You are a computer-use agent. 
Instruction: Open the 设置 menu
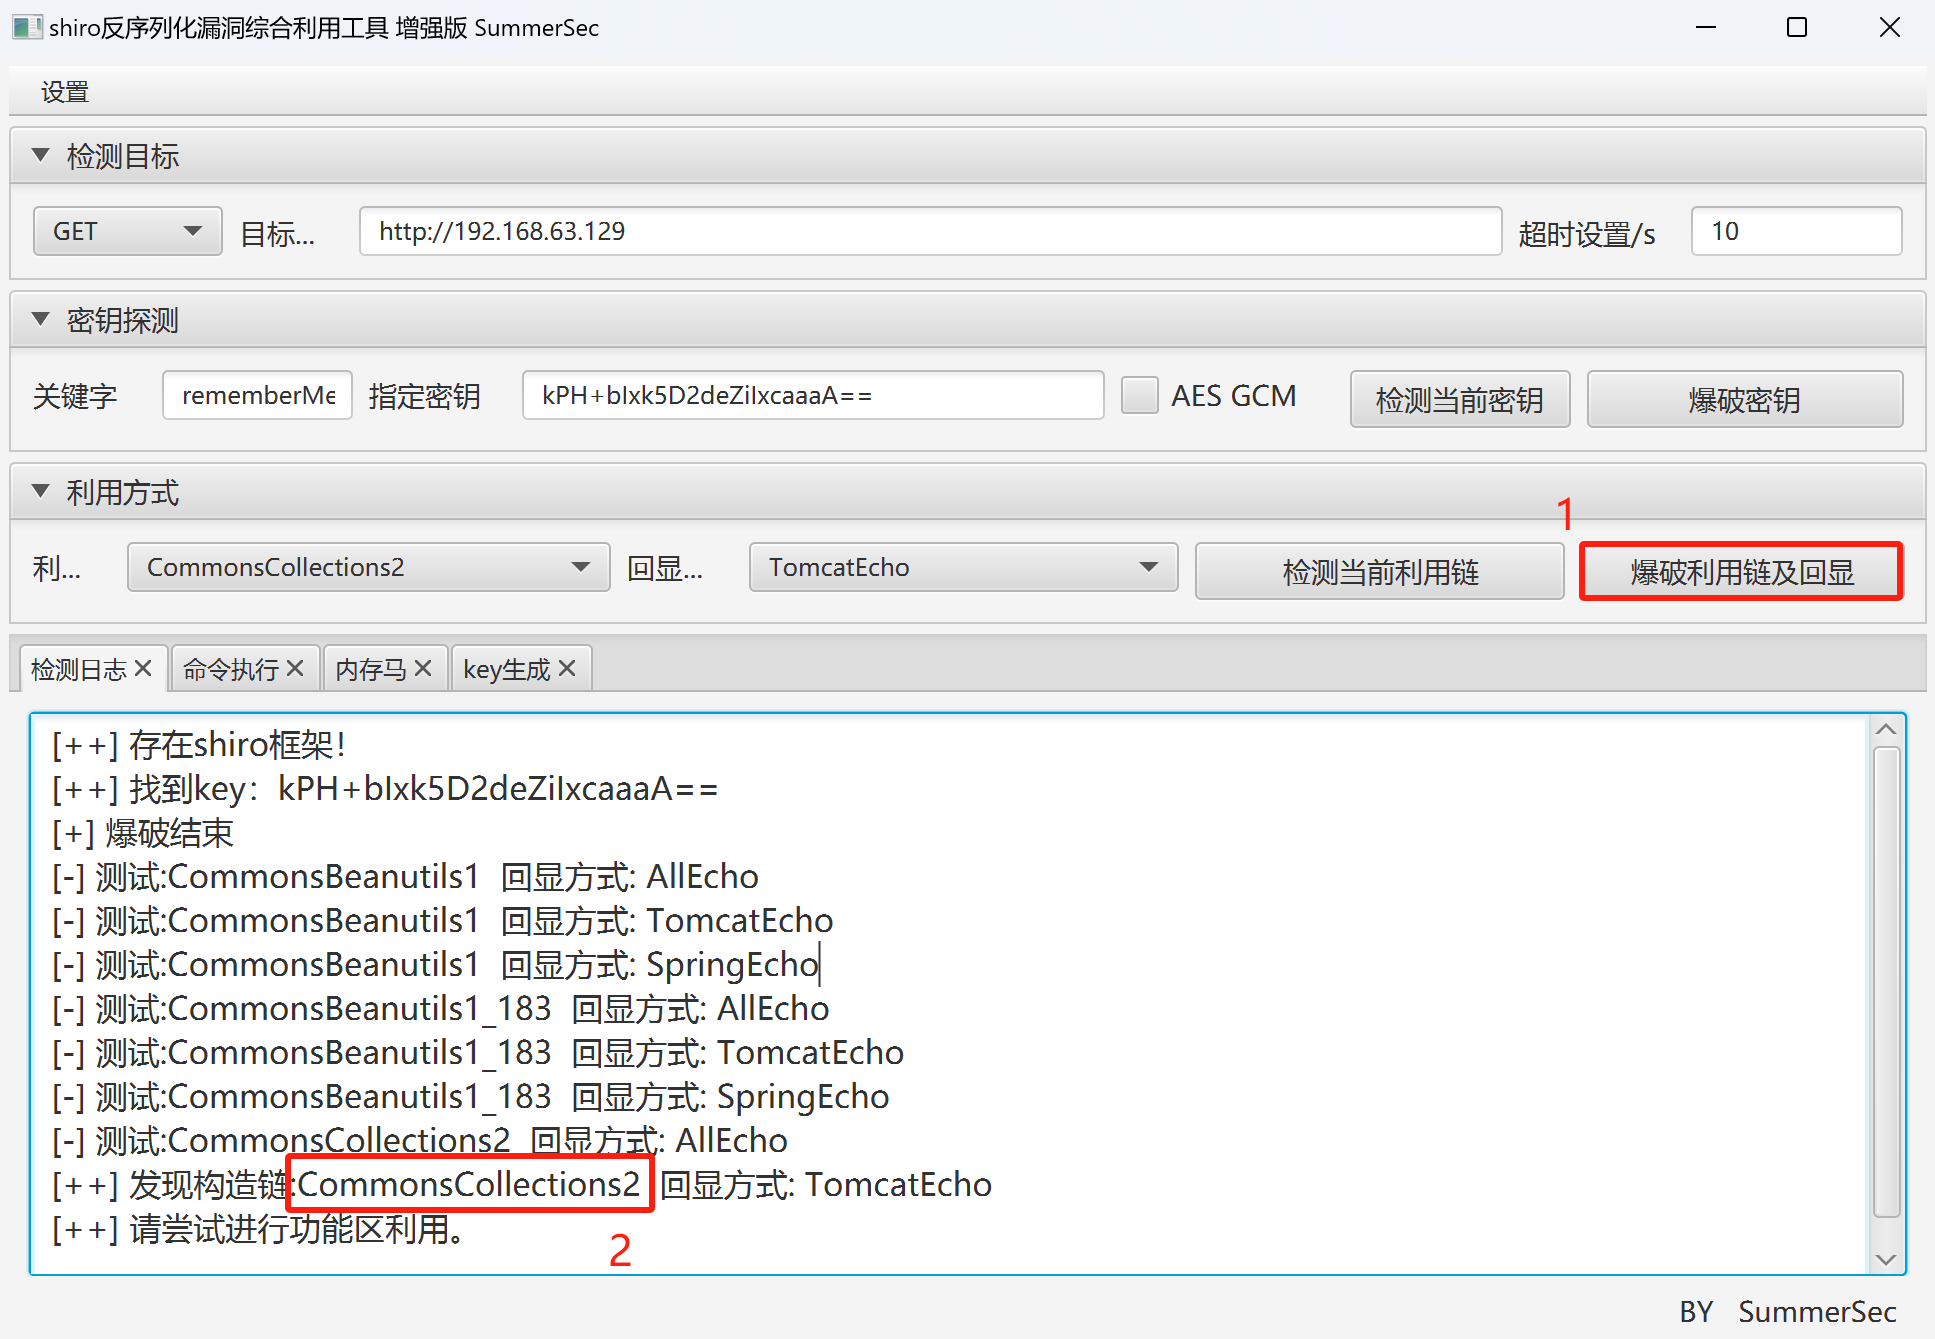coord(65,92)
